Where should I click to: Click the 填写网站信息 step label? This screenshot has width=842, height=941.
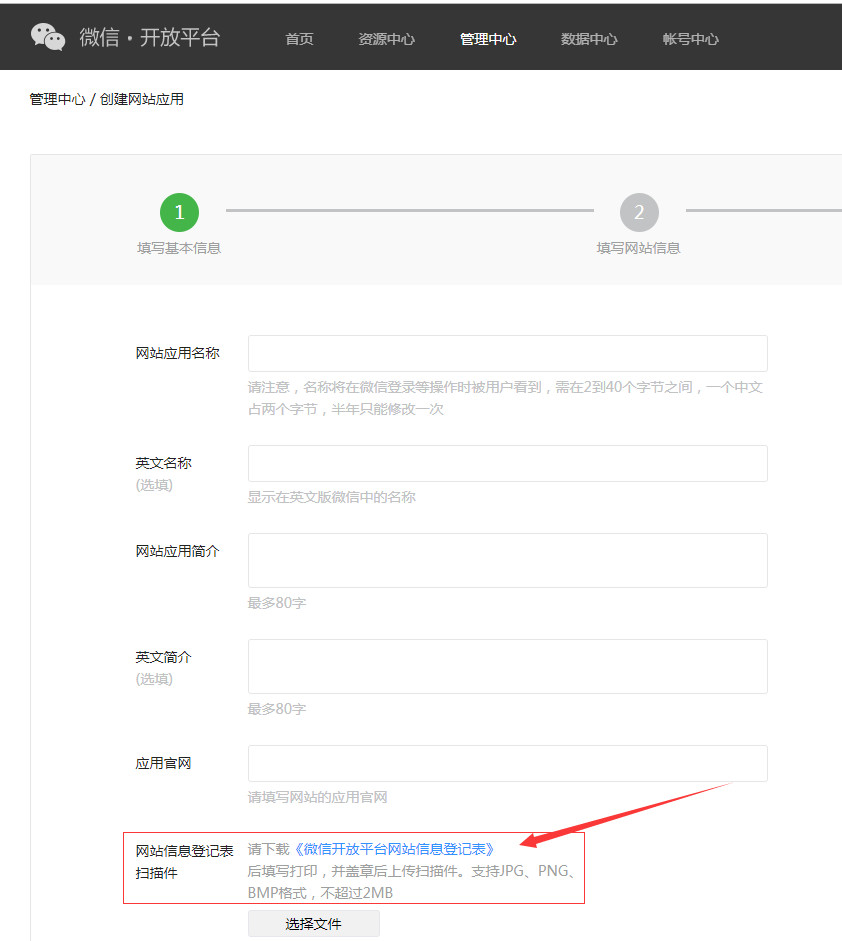pyautogui.click(x=639, y=248)
